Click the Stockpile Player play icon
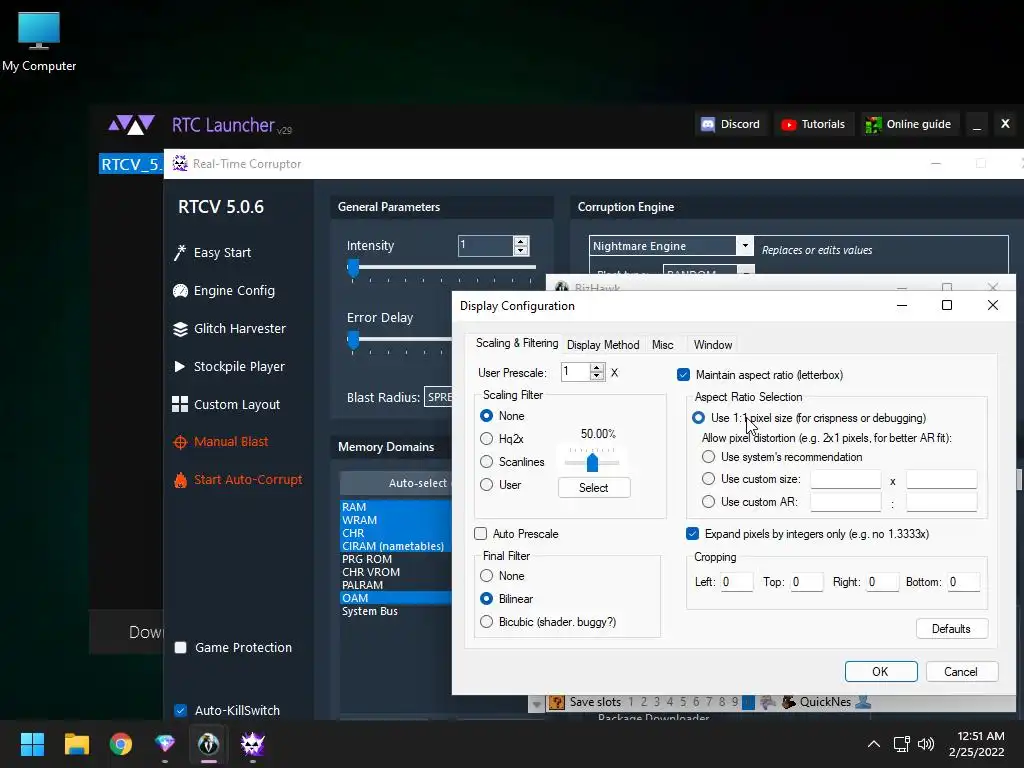Screen dimensions: 1024x768 (180, 366)
